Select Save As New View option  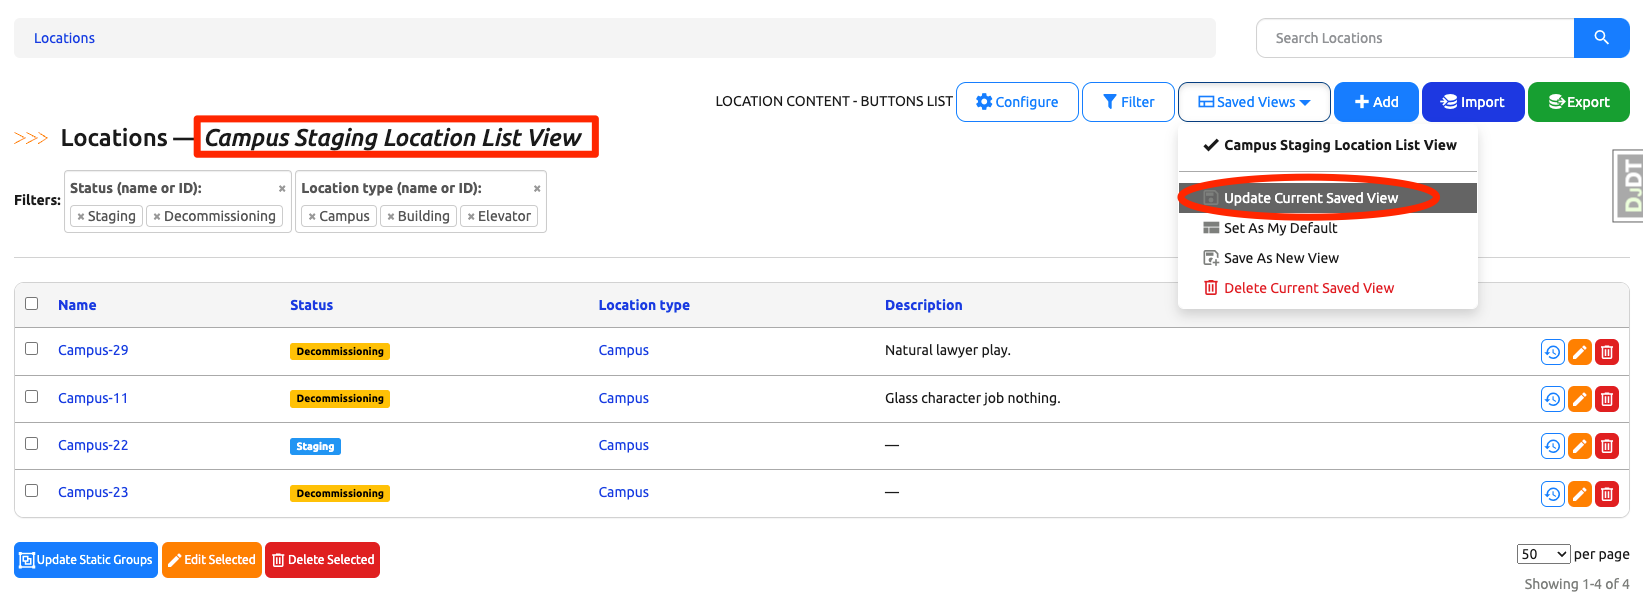(x=1280, y=258)
